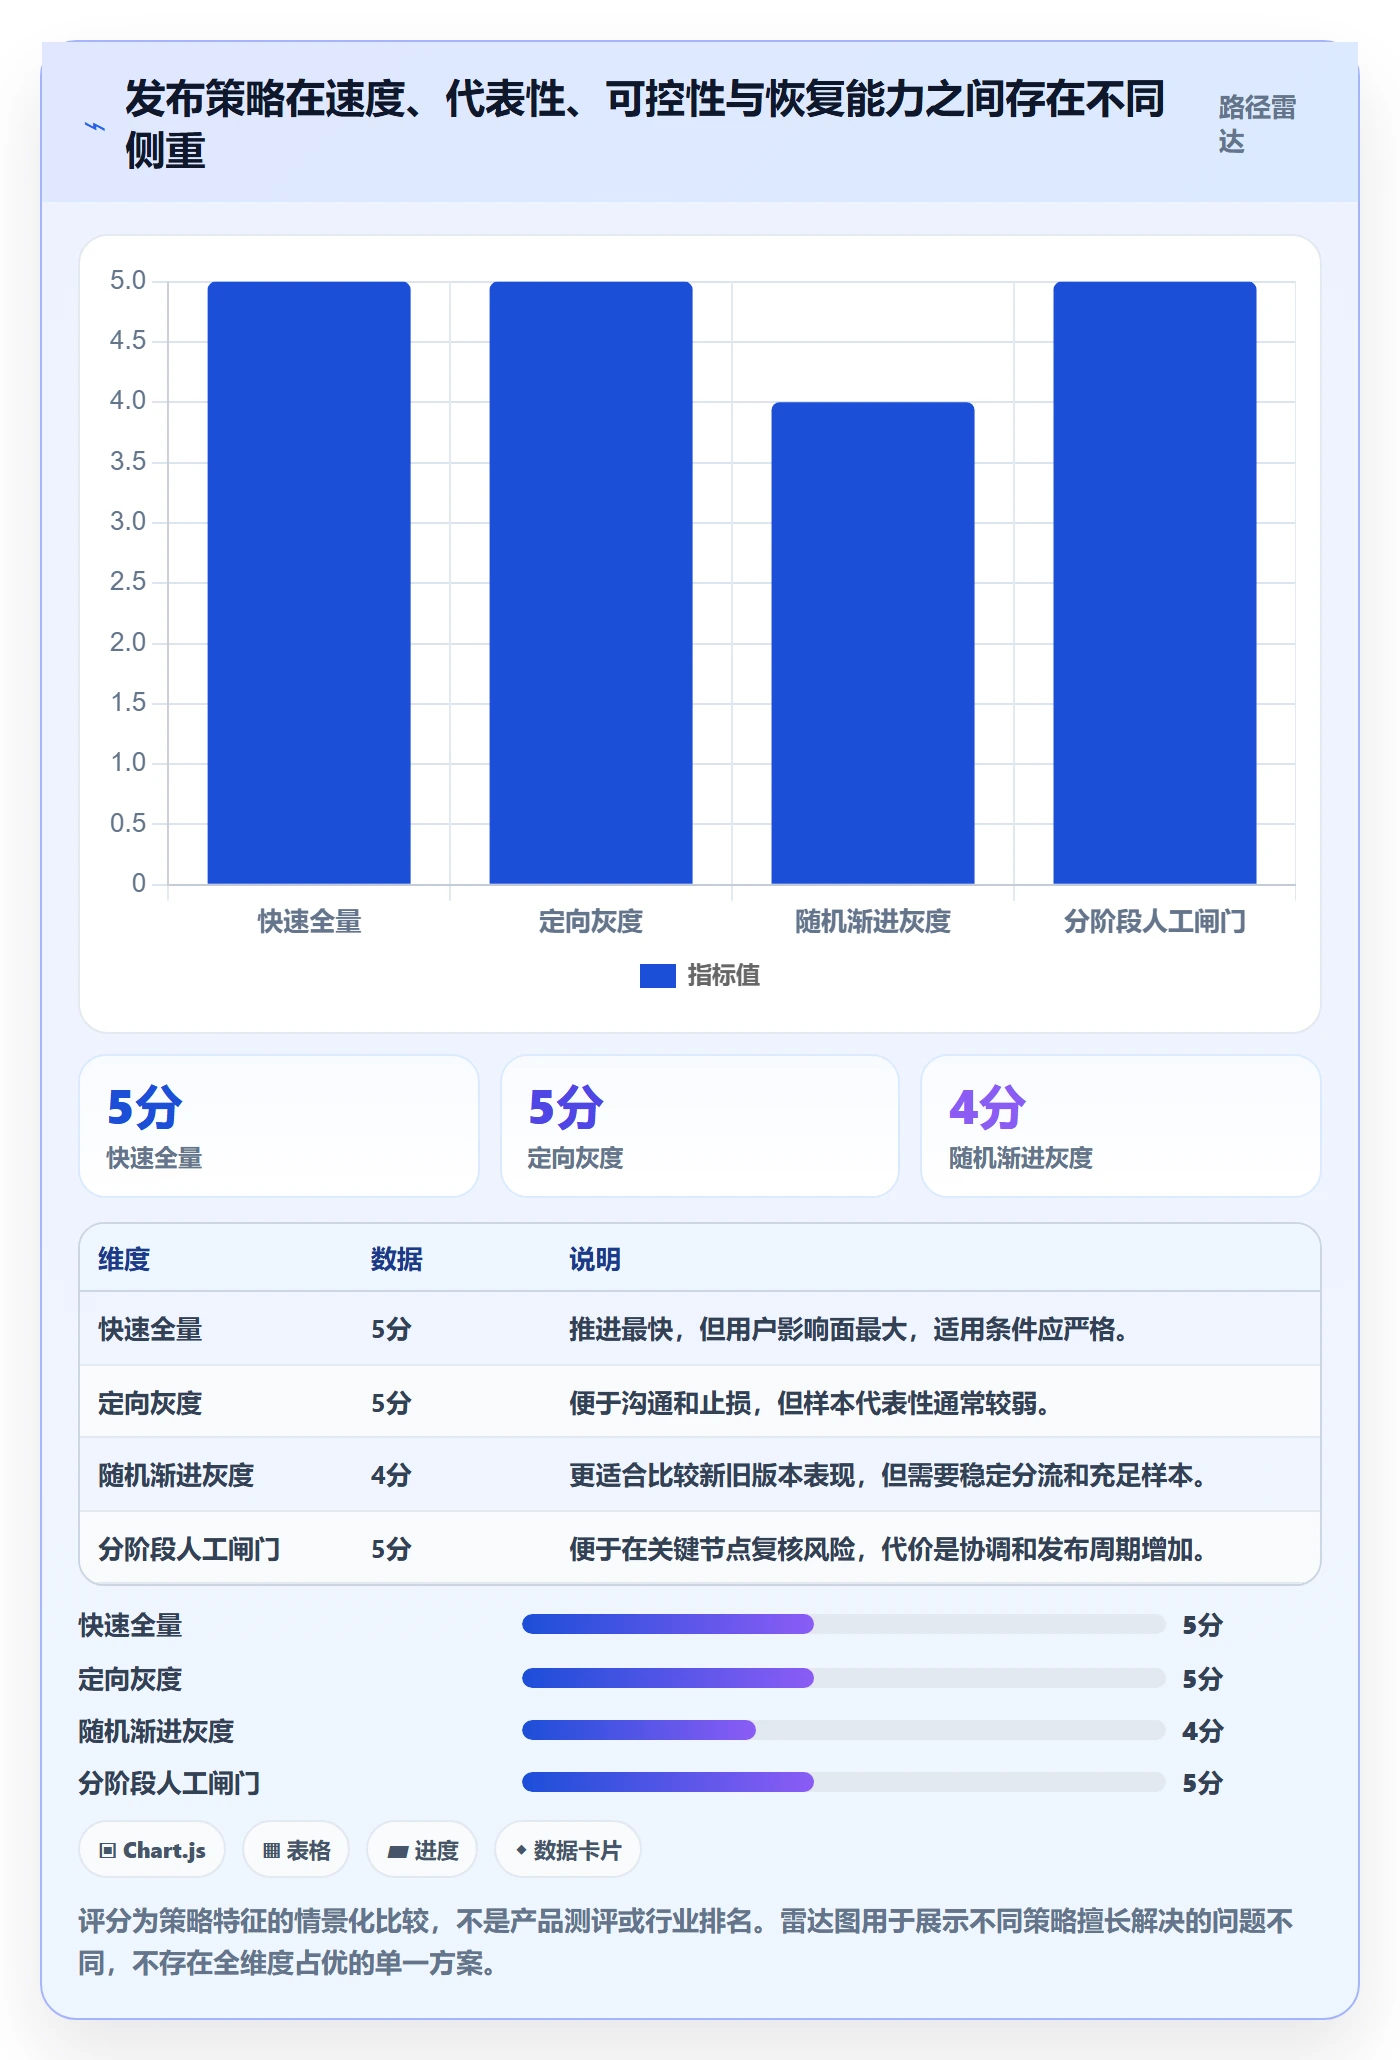Select the 快速全量 table row name

pyautogui.click(x=150, y=1329)
